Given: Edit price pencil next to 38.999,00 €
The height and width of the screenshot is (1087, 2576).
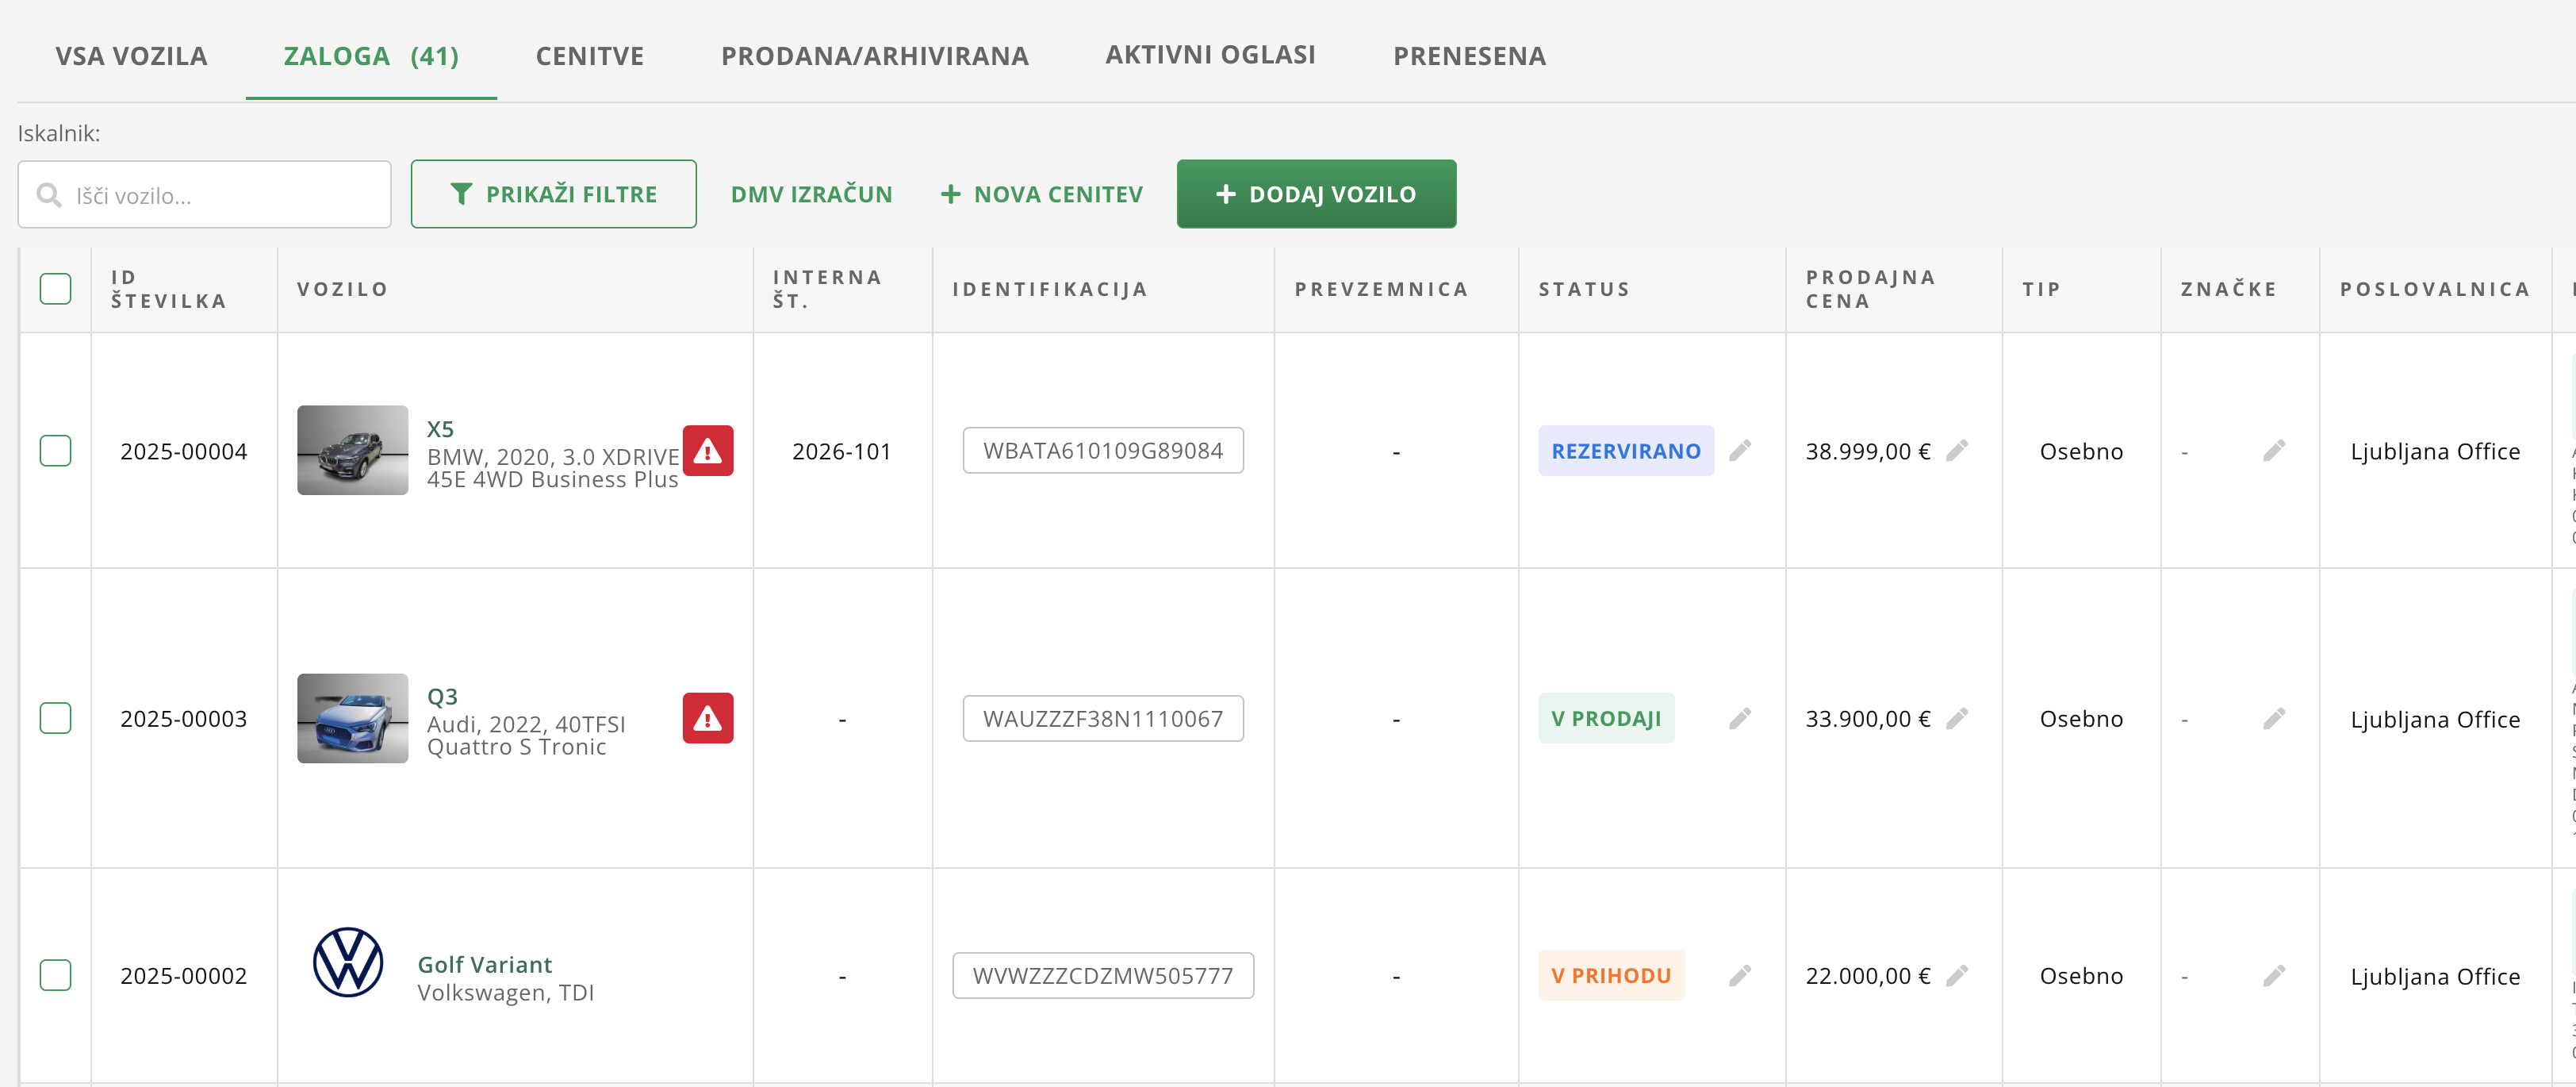Looking at the screenshot, I should 1956,451.
